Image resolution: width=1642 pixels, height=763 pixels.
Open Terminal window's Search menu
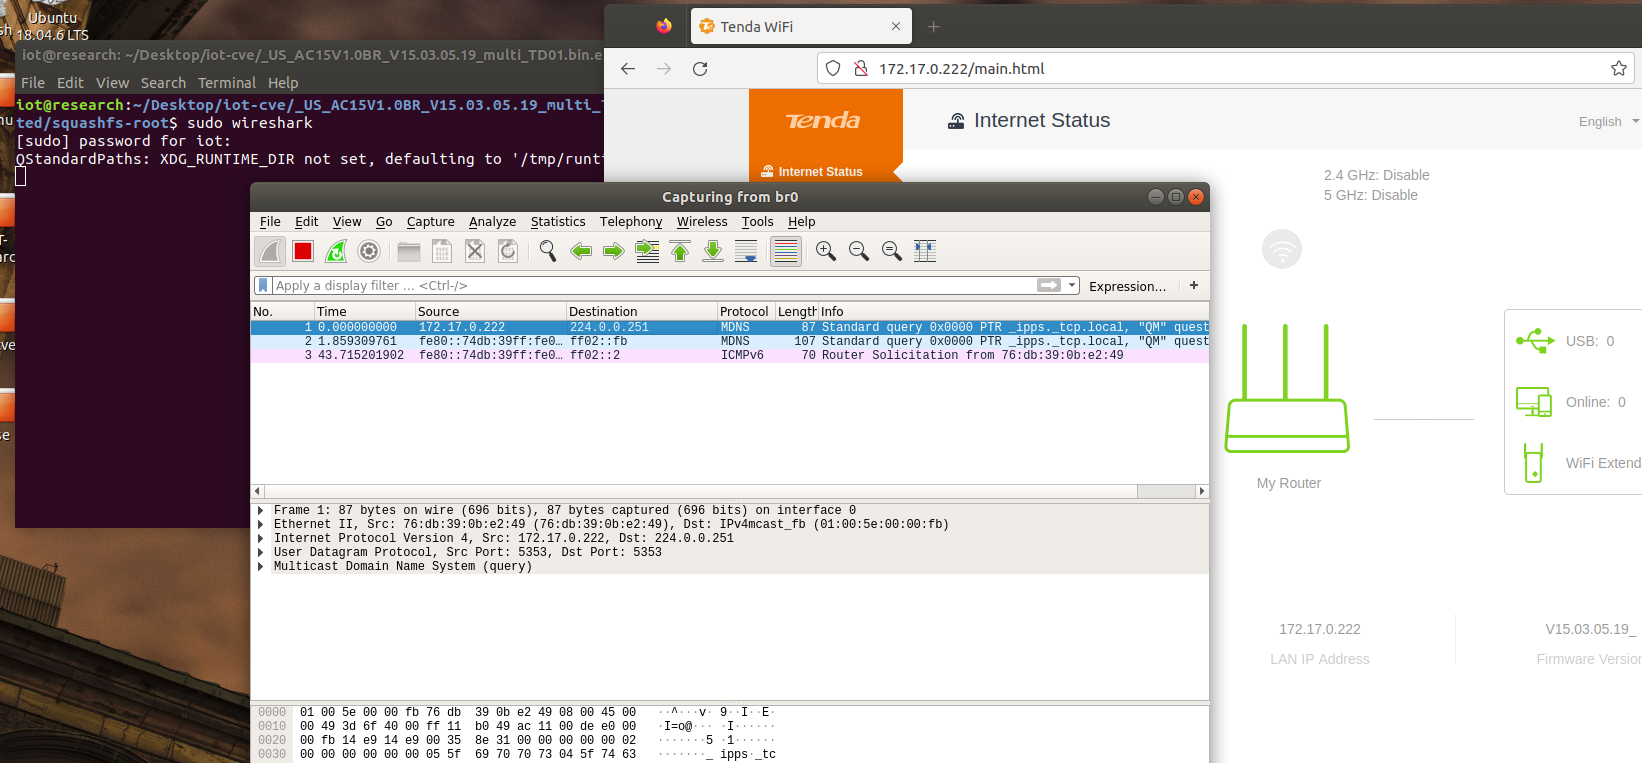[x=163, y=83]
